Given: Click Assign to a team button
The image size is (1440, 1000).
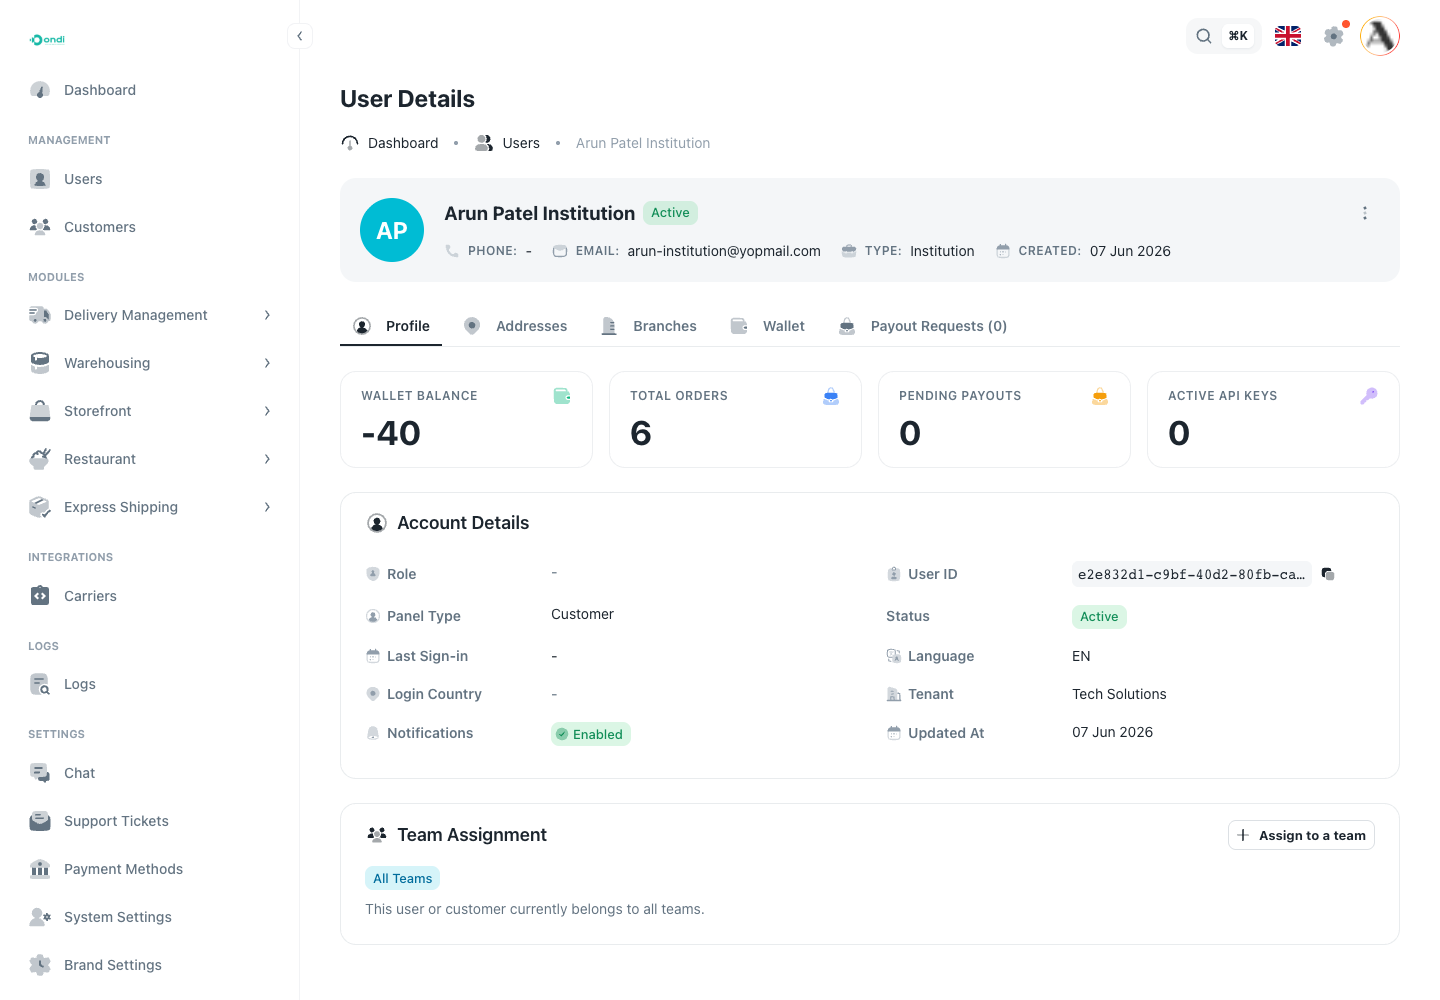Looking at the screenshot, I should coord(1301,835).
